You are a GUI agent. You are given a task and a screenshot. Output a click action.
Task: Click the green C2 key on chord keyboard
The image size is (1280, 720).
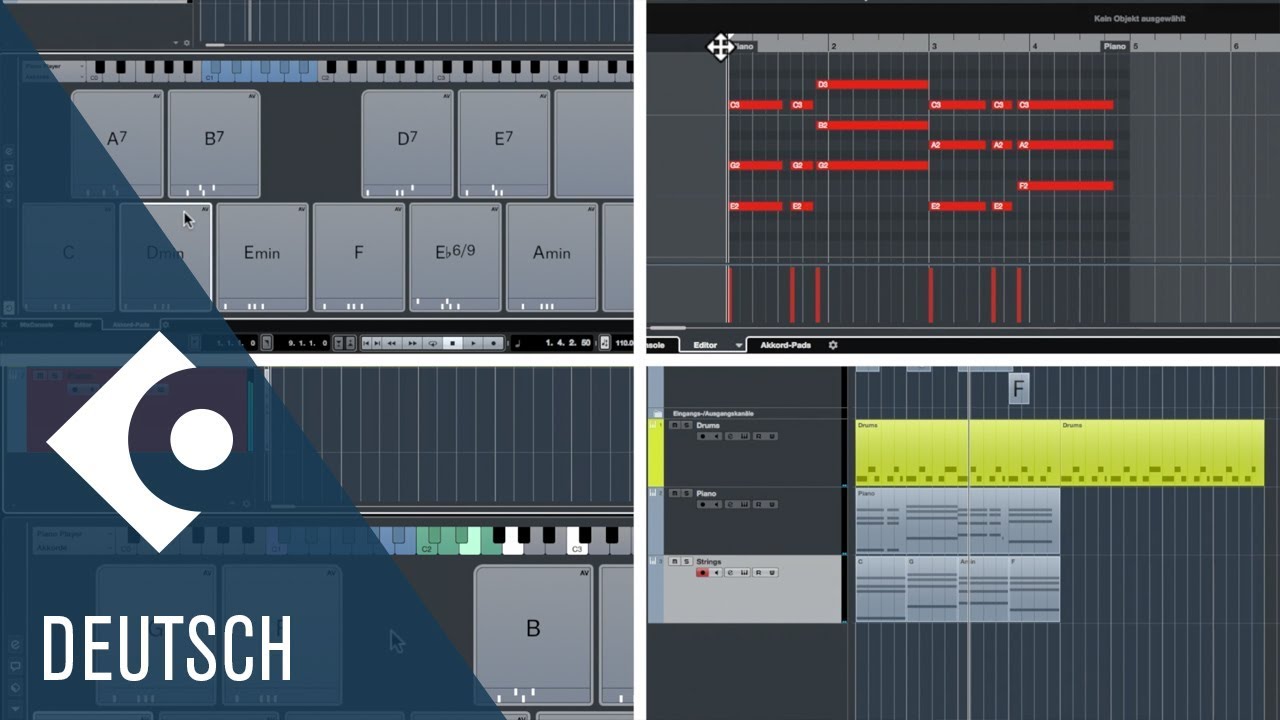coord(427,541)
